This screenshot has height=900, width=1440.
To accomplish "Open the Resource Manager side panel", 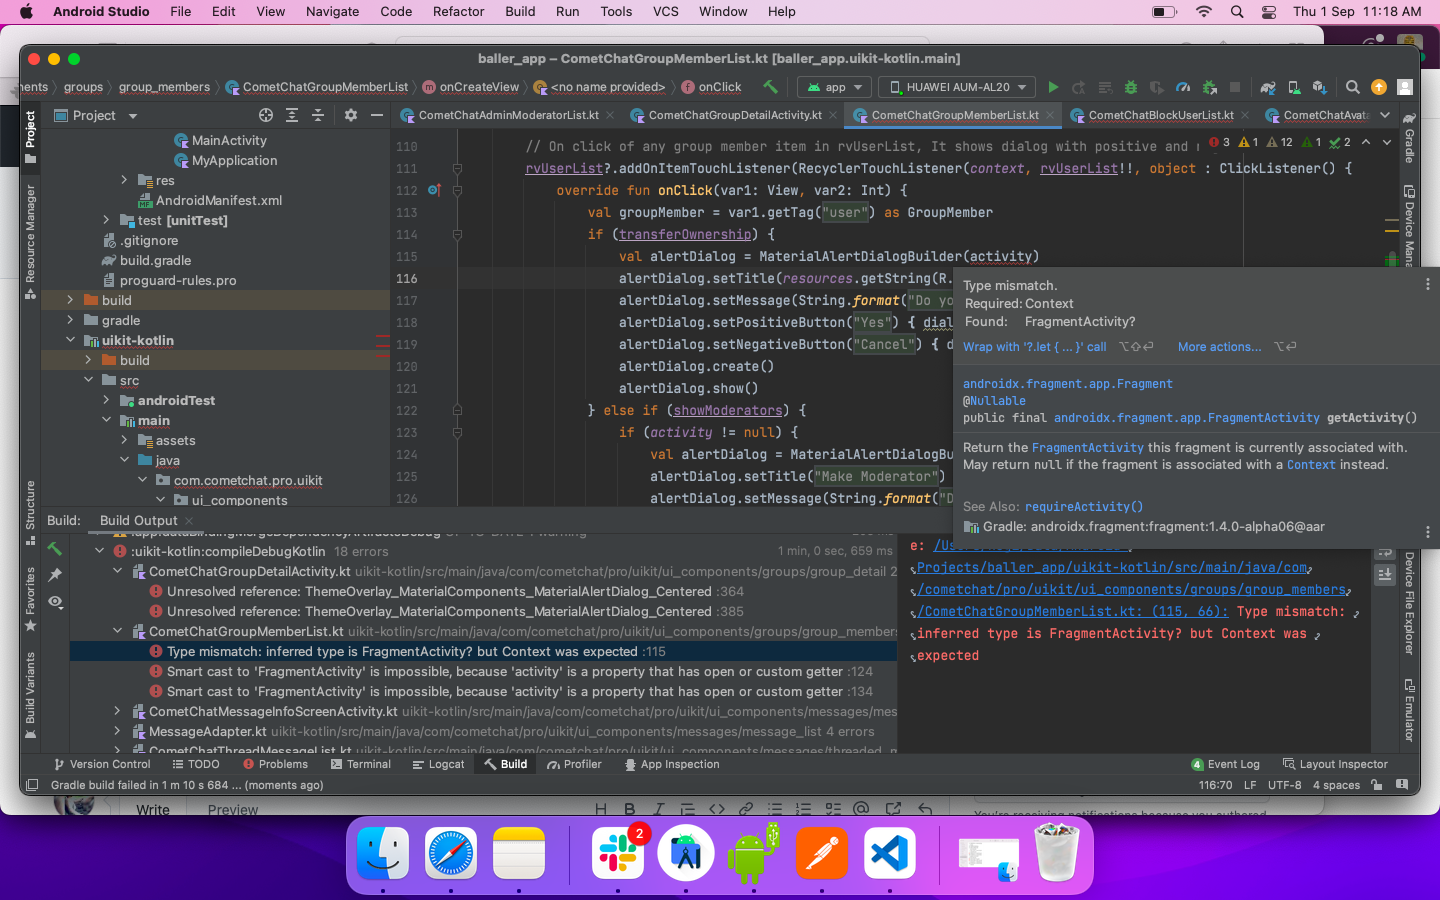I will (x=30, y=241).
